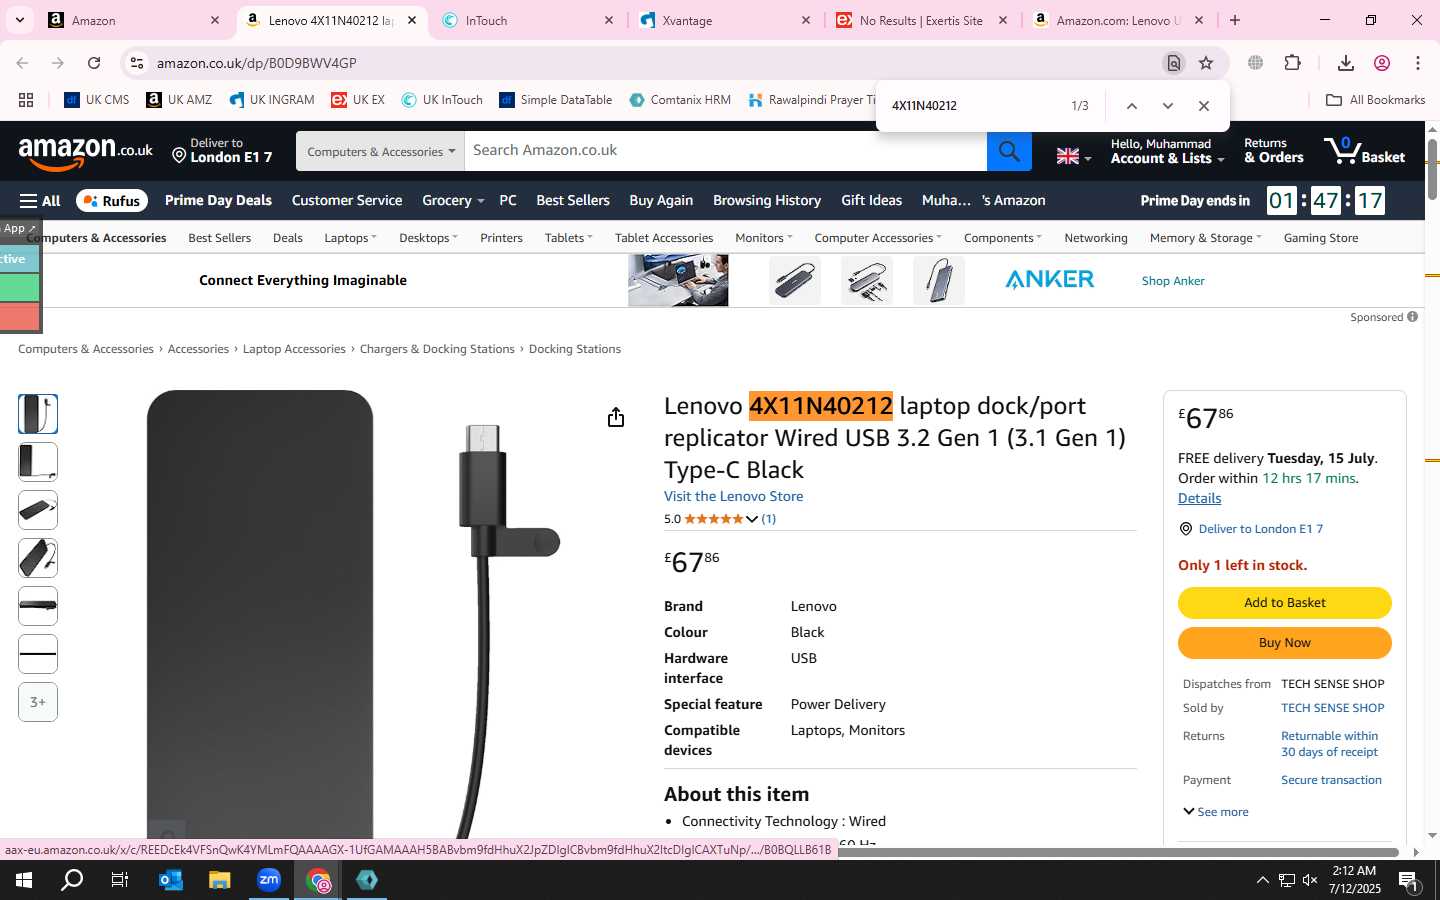Open the apps grid in bookmarks bar
Screen dimensions: 1440x900
(x=26, y=100)
